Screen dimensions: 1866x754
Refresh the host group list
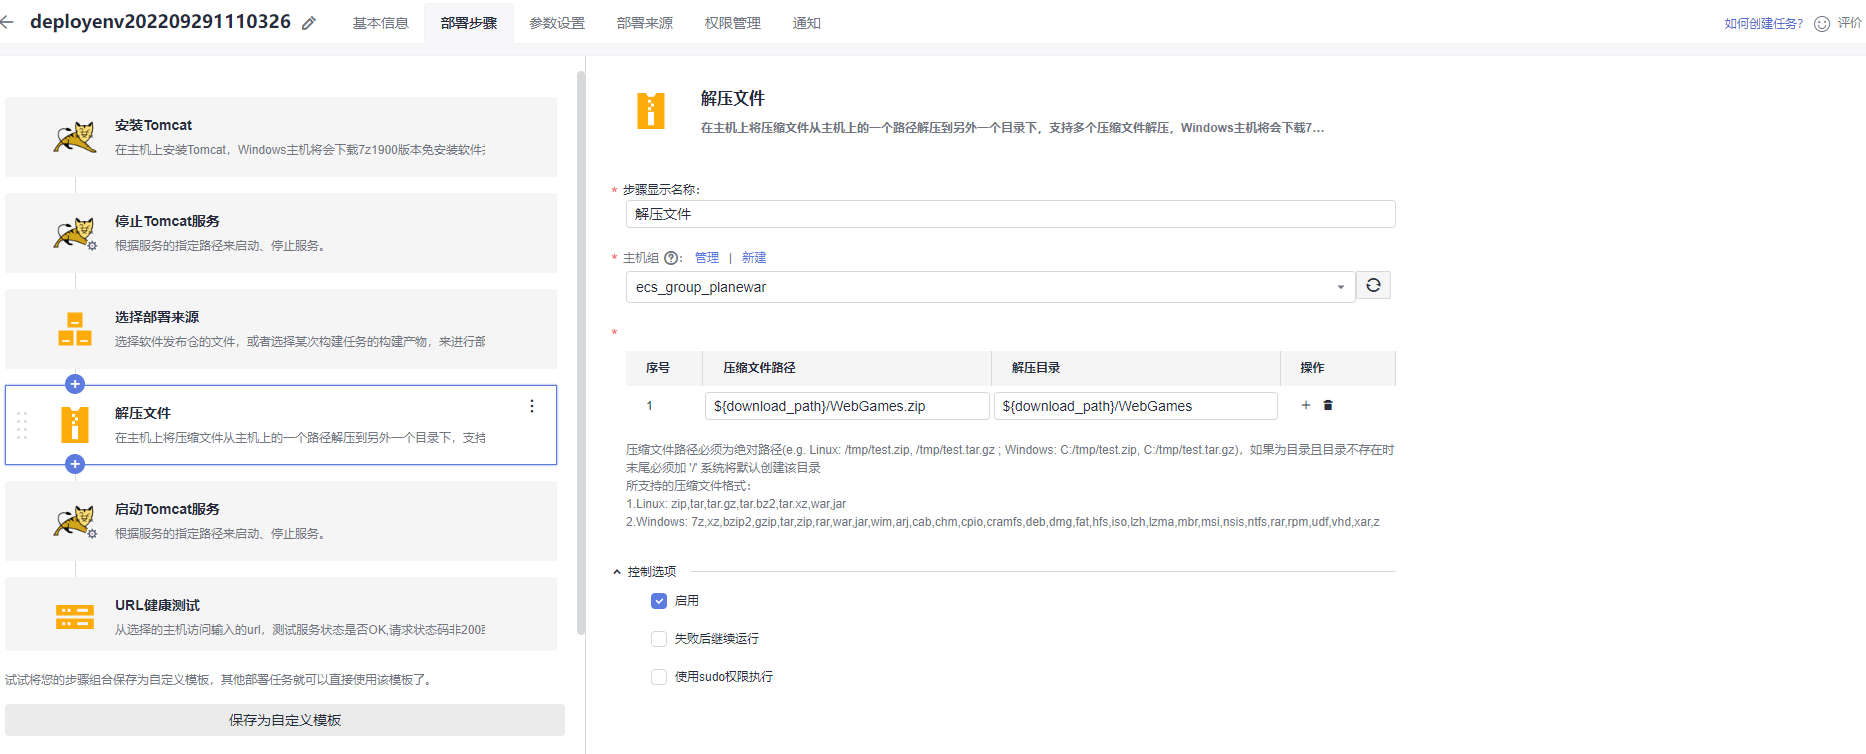[x=1373, y=286]
